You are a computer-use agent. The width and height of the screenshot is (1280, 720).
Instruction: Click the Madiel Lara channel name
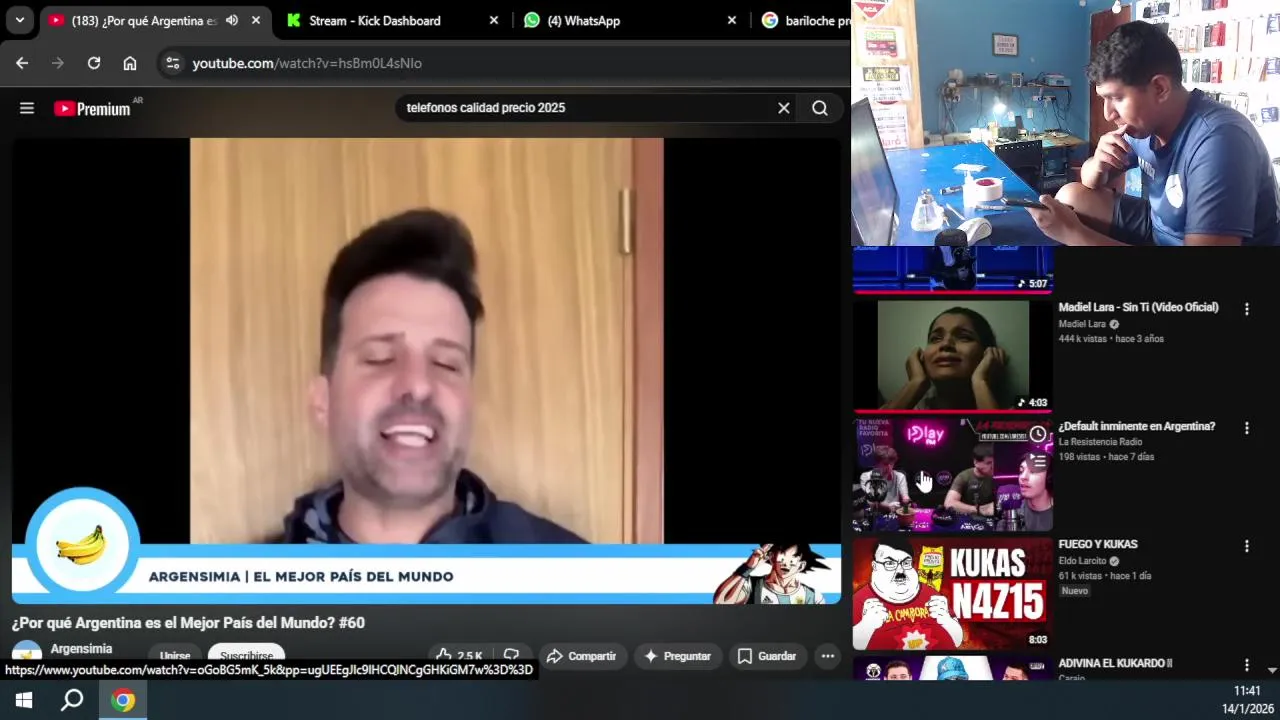1082,324
